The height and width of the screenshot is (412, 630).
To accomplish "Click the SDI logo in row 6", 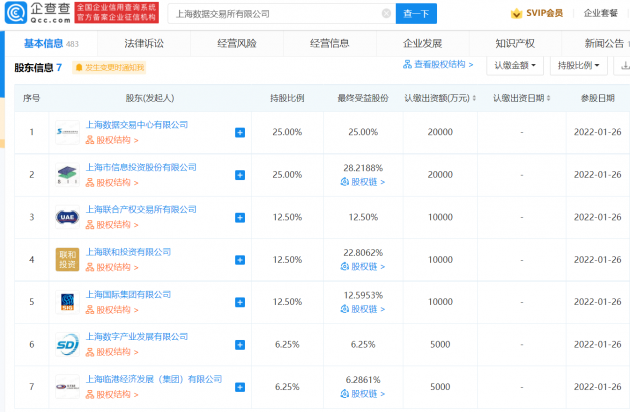I will (x=67, y=344).
